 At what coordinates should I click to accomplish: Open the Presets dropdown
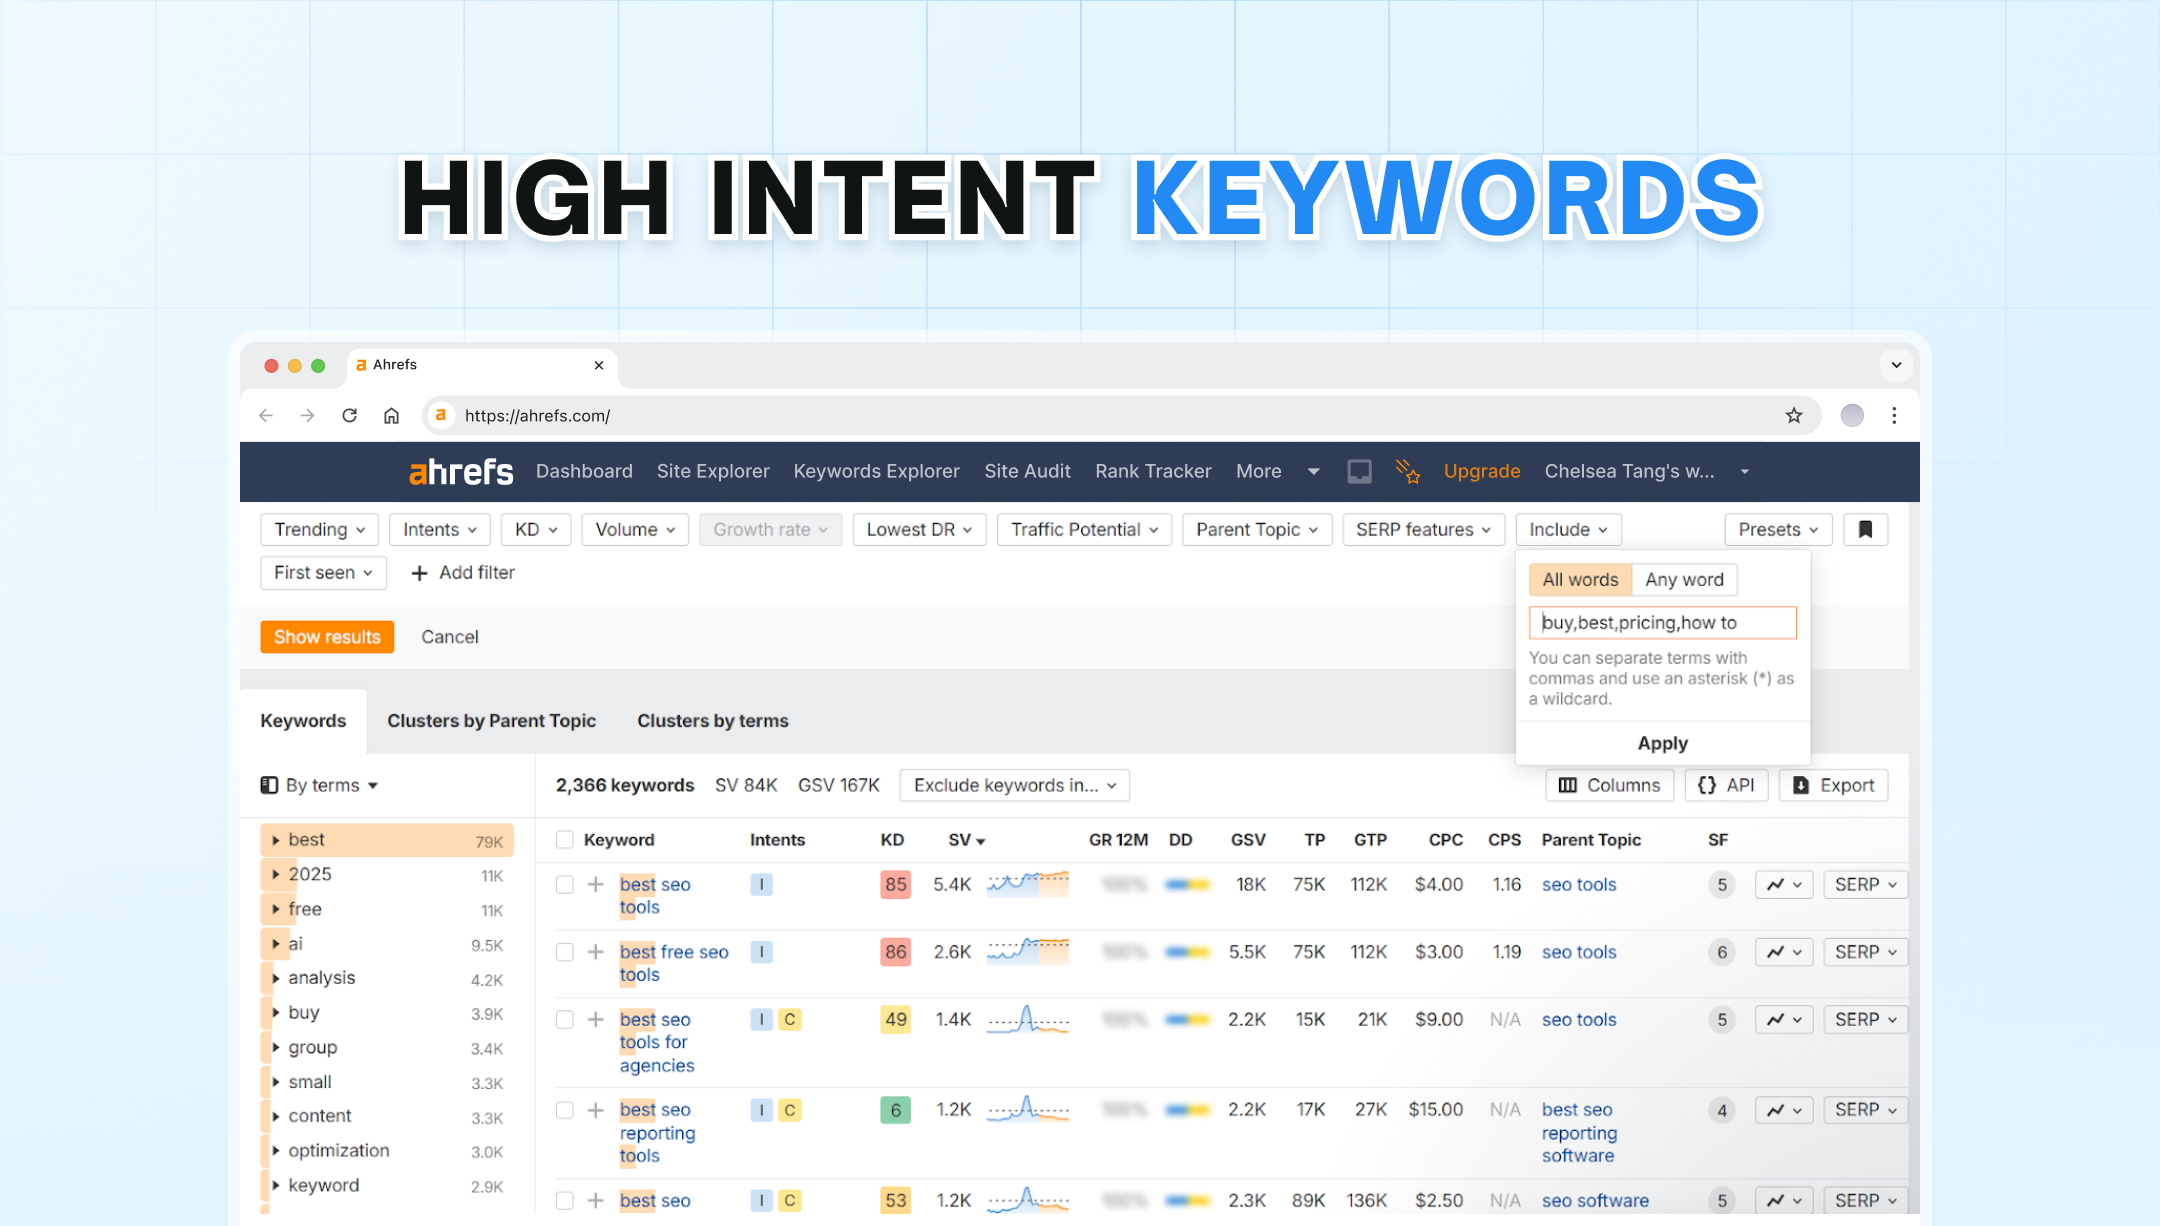1778,529
